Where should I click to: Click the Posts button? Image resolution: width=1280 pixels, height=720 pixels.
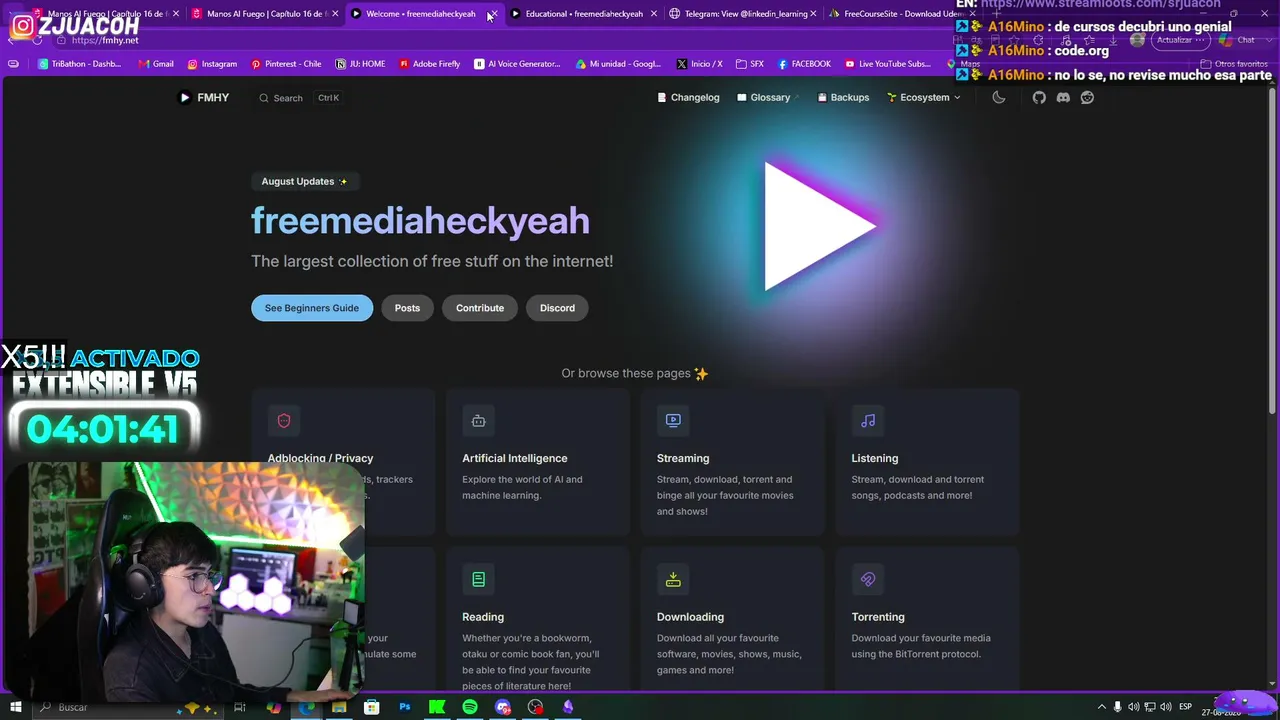pos(407,308)
